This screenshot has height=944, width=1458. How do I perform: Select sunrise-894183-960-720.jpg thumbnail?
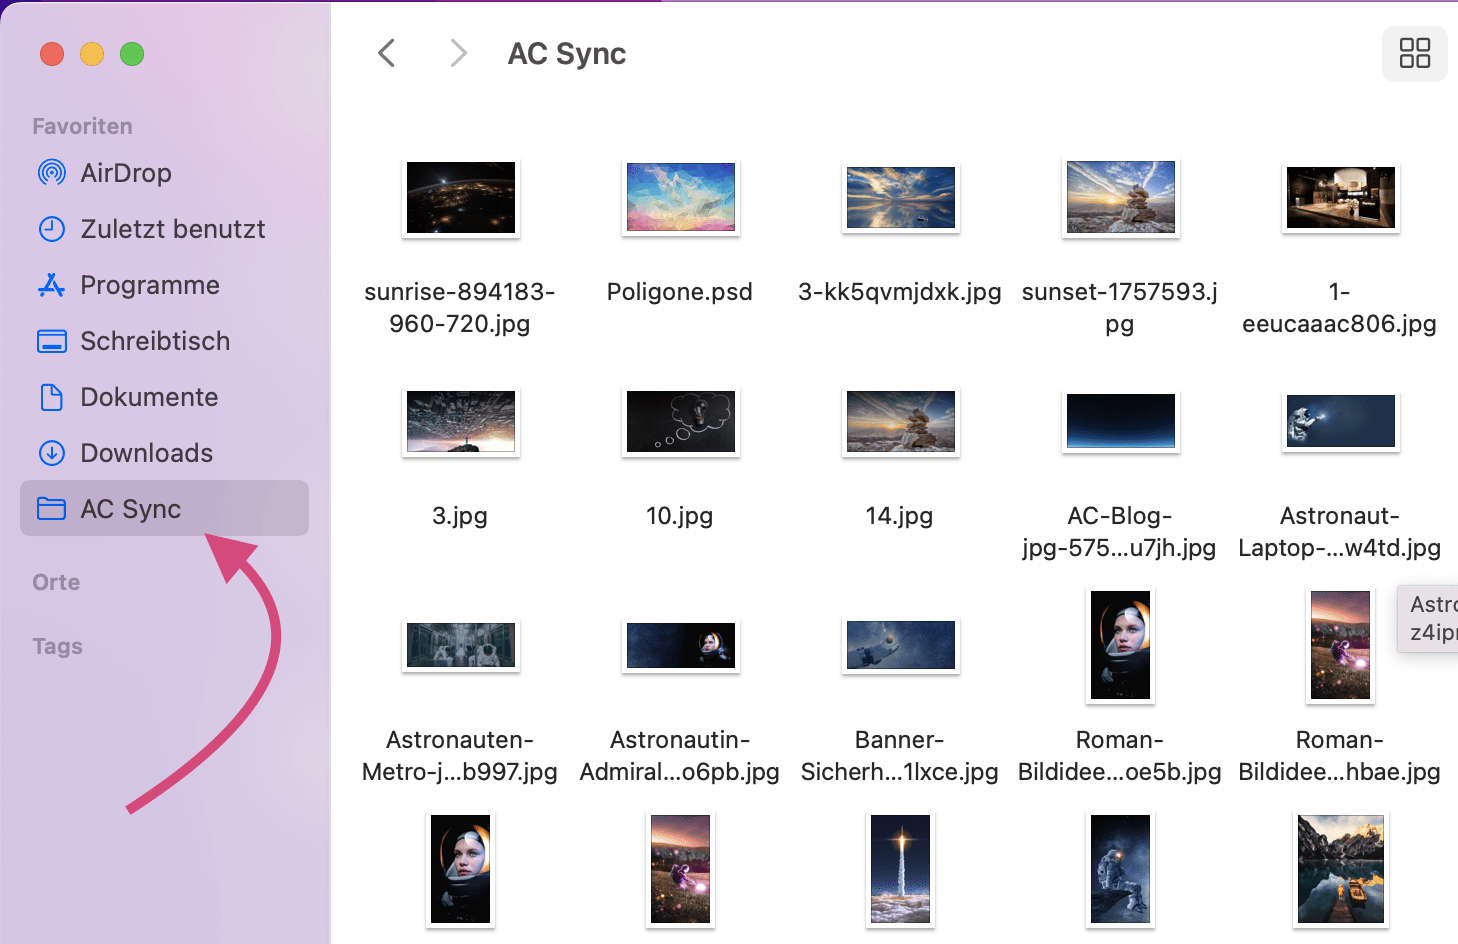click(460, 197)
